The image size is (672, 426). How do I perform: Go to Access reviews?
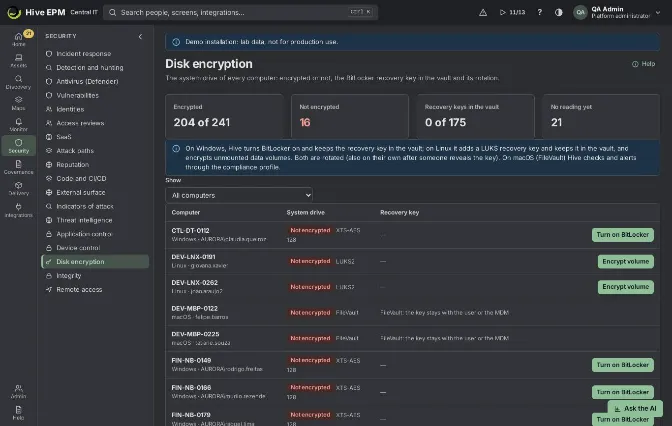click(80, 123)
